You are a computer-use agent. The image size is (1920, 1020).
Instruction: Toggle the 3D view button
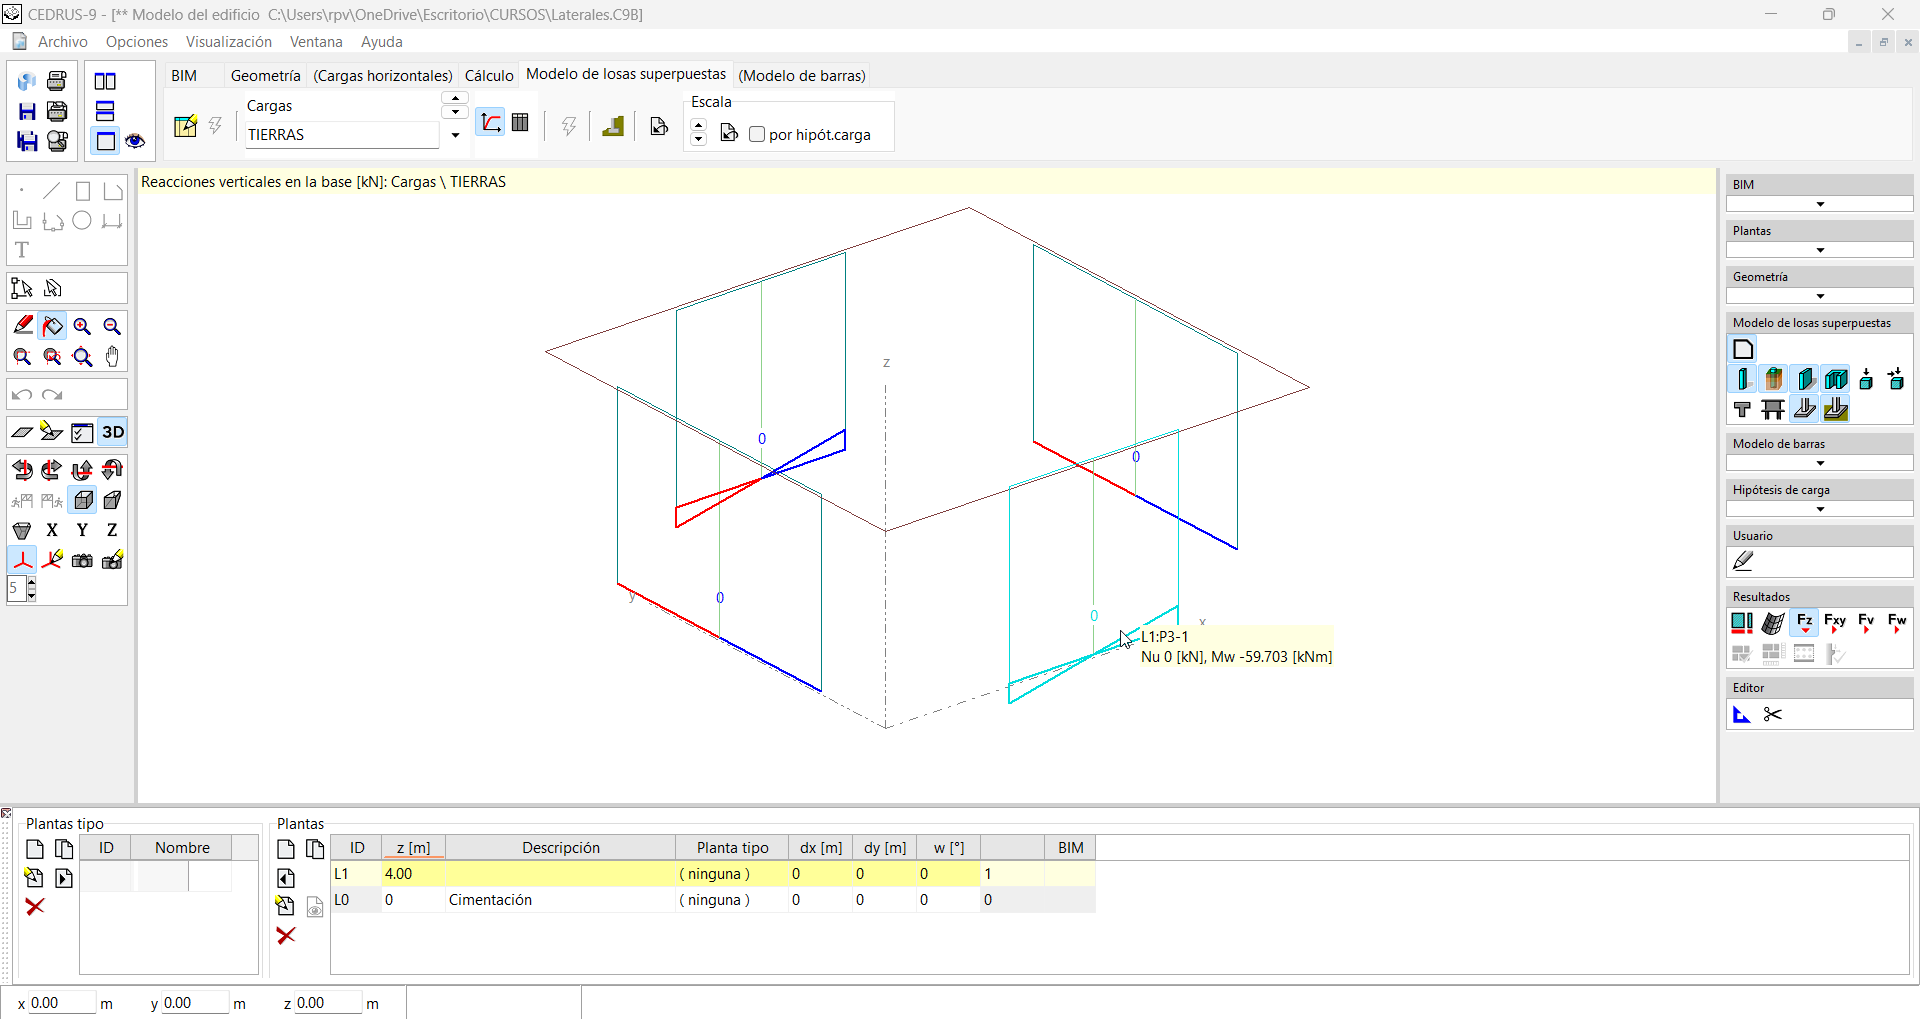coord(113,433)
